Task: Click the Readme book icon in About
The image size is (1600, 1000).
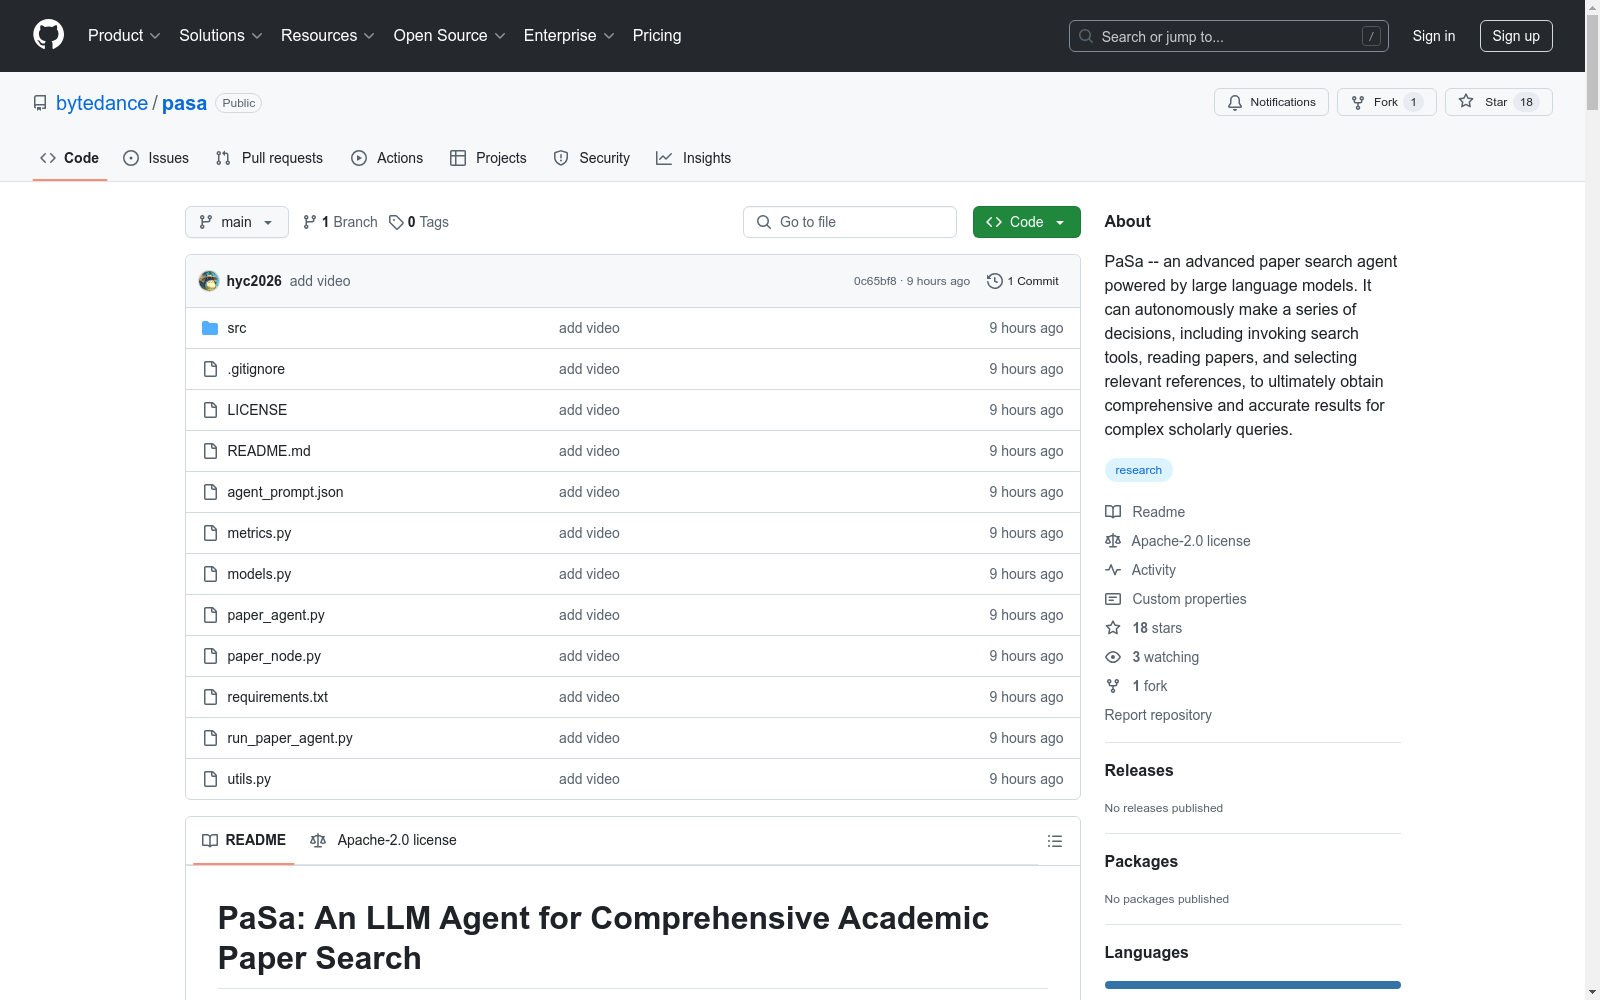Action: (x=1113, y=512)
